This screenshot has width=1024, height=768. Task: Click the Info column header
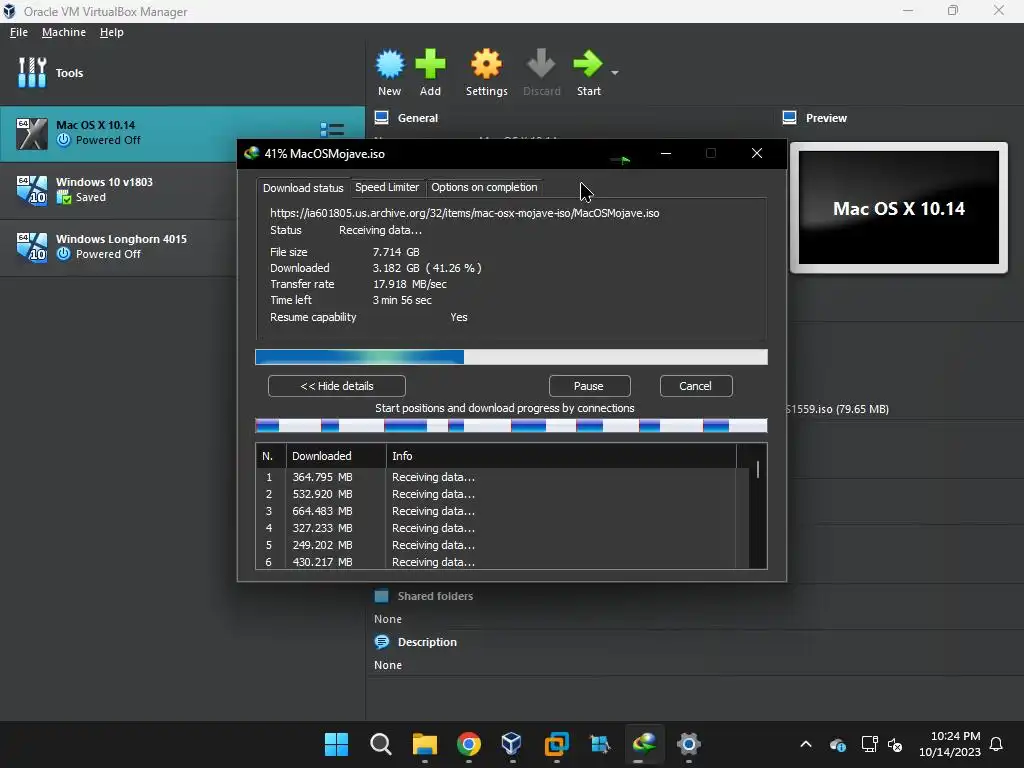[561, 456]
